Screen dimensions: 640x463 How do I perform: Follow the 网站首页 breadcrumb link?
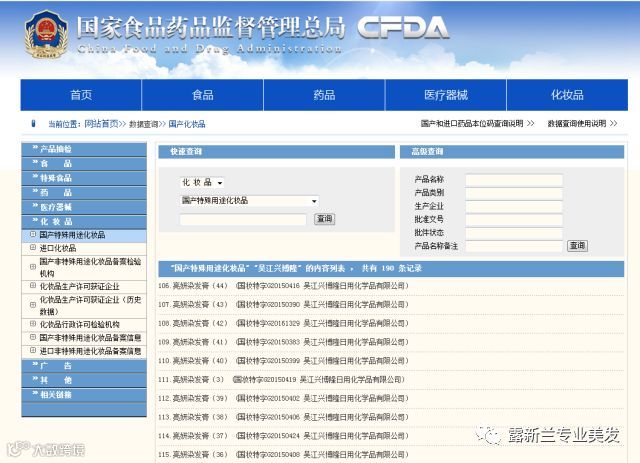(101, 124)
